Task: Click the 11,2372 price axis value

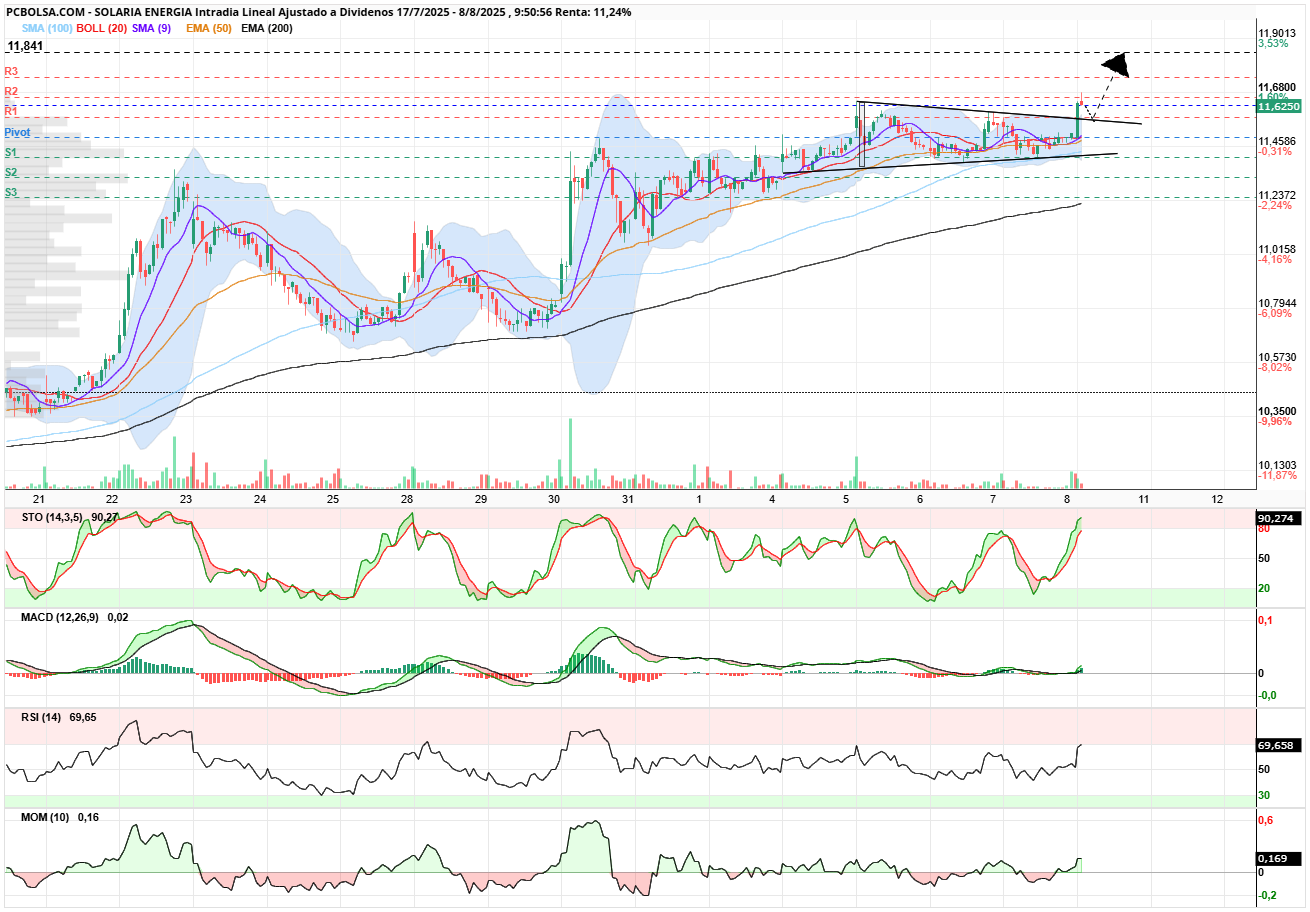Action: [1277, 195]
